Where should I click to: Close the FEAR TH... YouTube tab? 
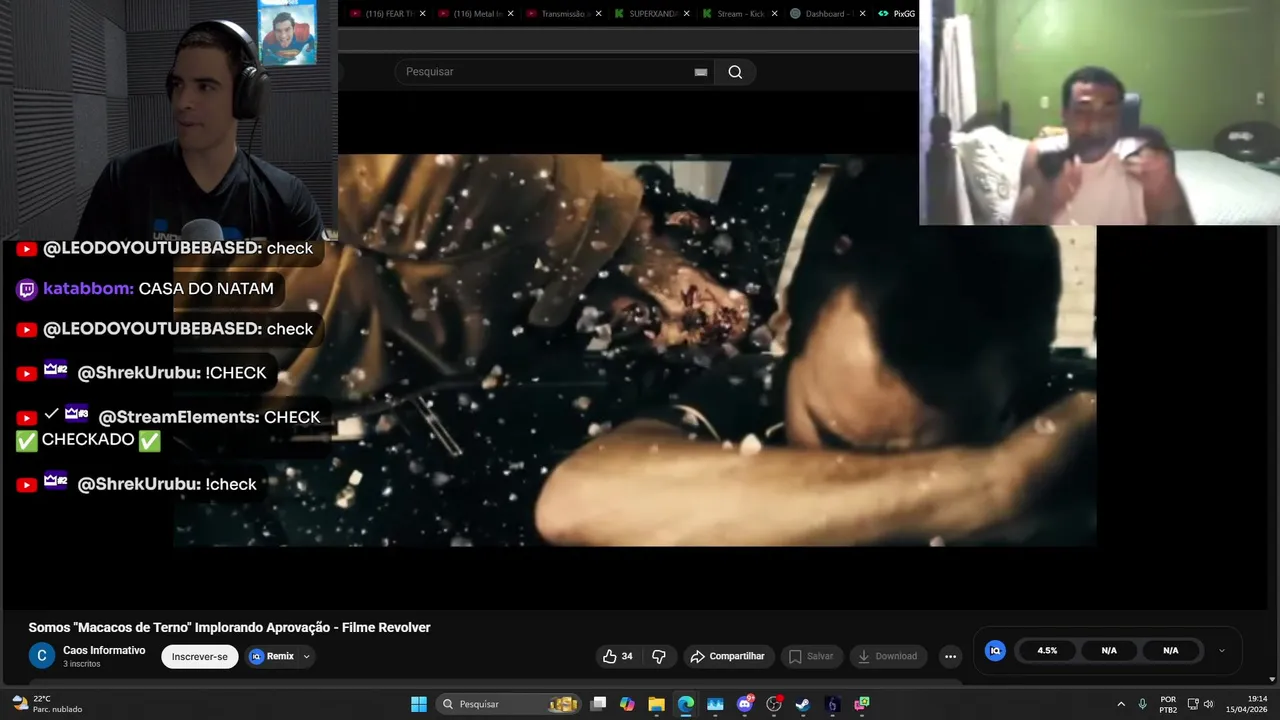click(422, 14)
